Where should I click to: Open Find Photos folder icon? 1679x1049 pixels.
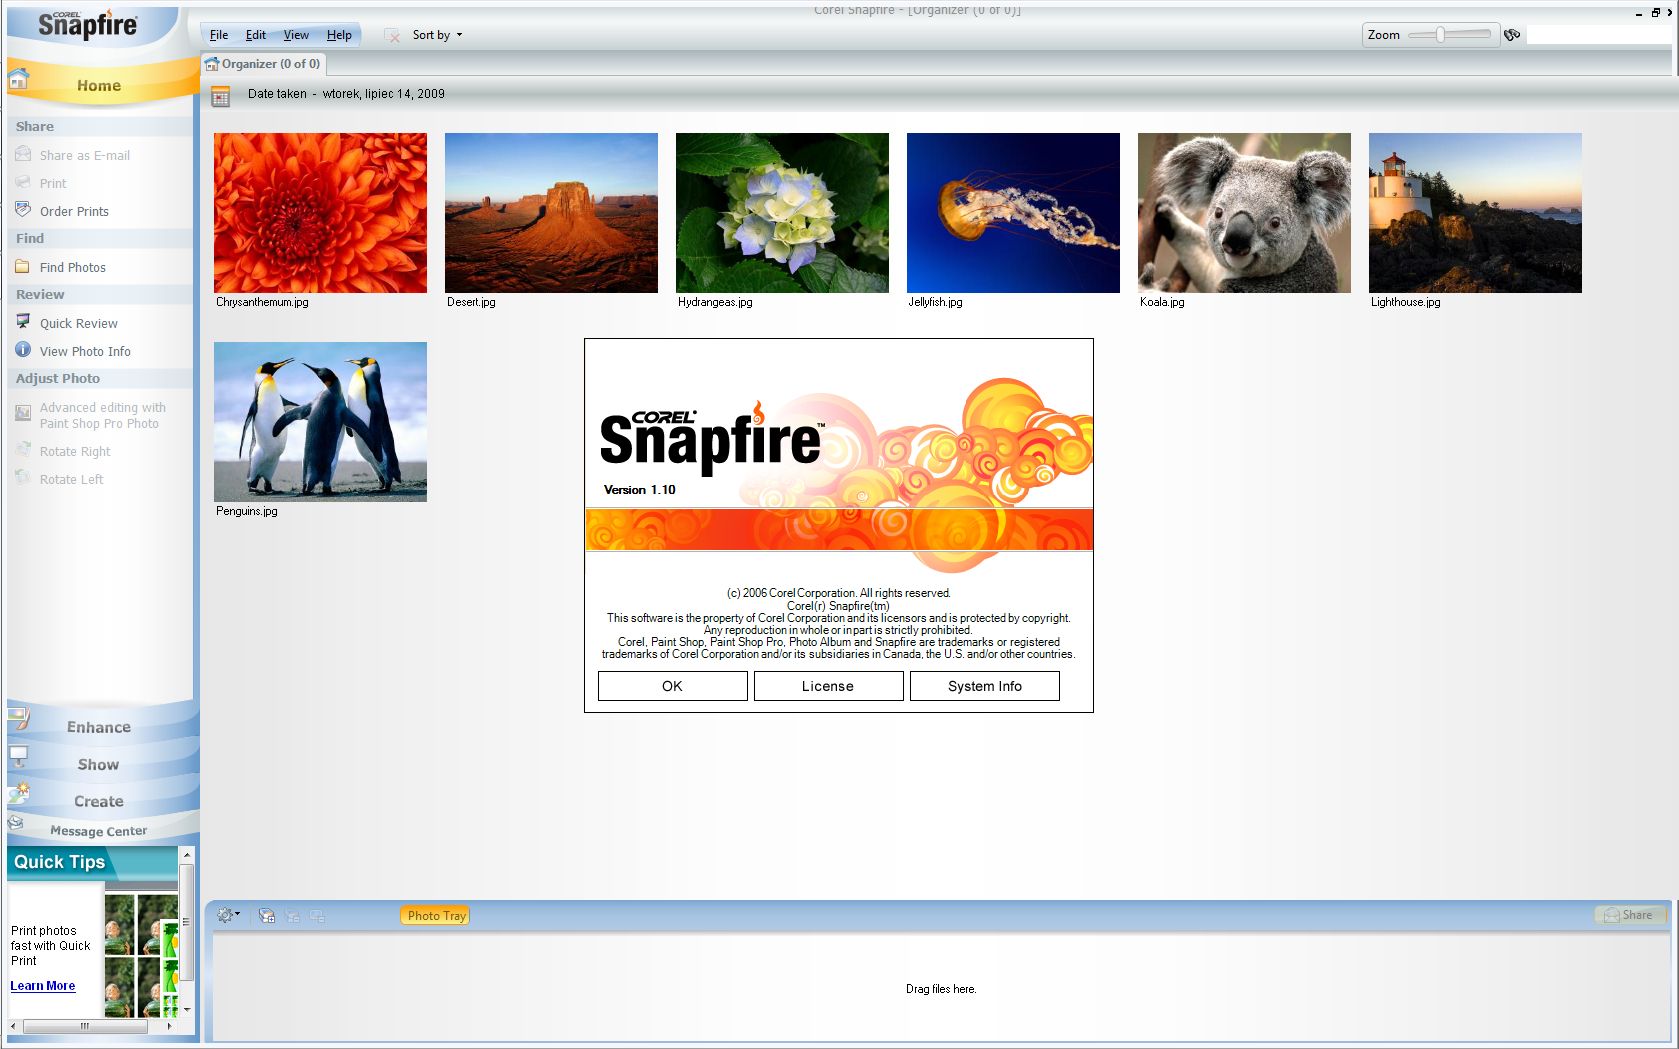click(x=22, y=267)
